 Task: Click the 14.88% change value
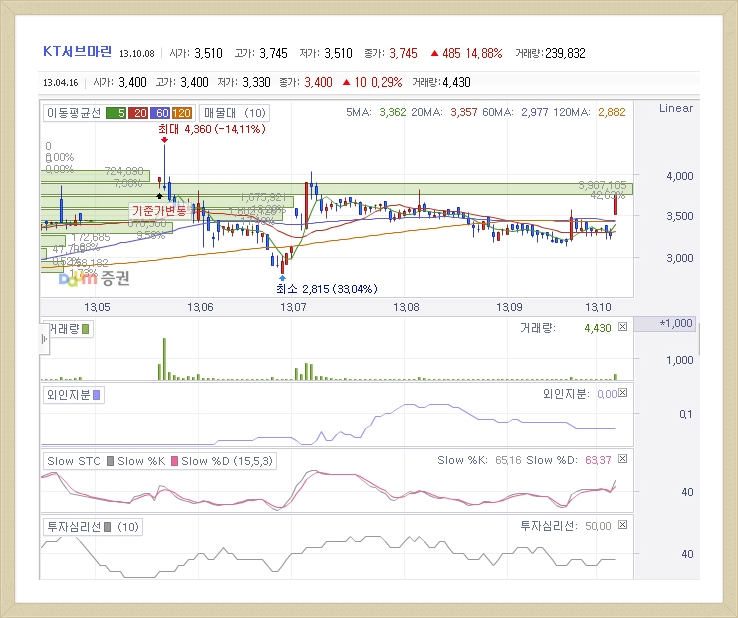pos(484,53)
